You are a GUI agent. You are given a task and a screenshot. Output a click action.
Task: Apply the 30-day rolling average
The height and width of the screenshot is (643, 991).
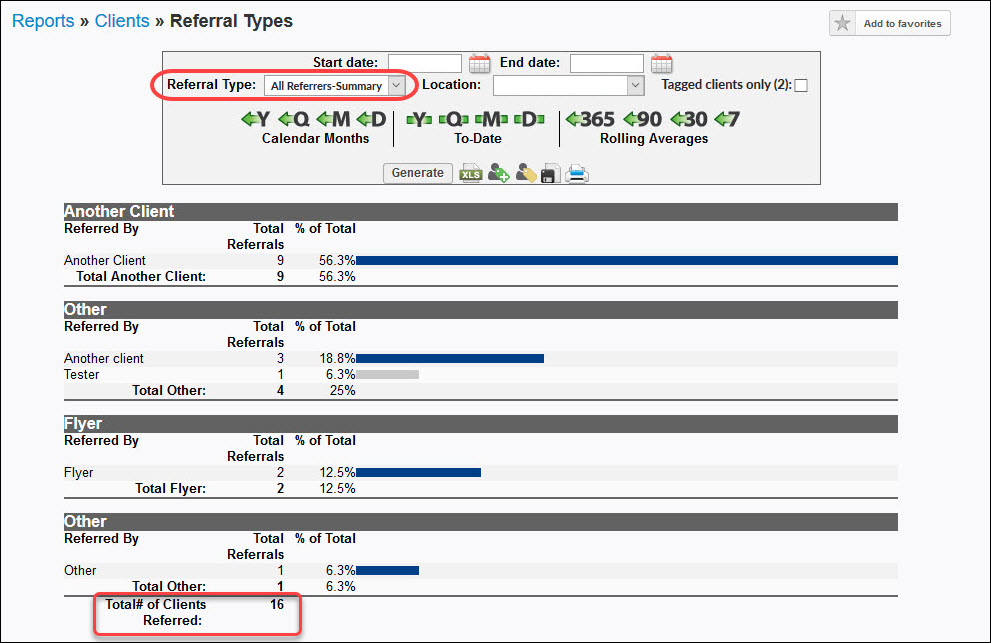[689, 119]
